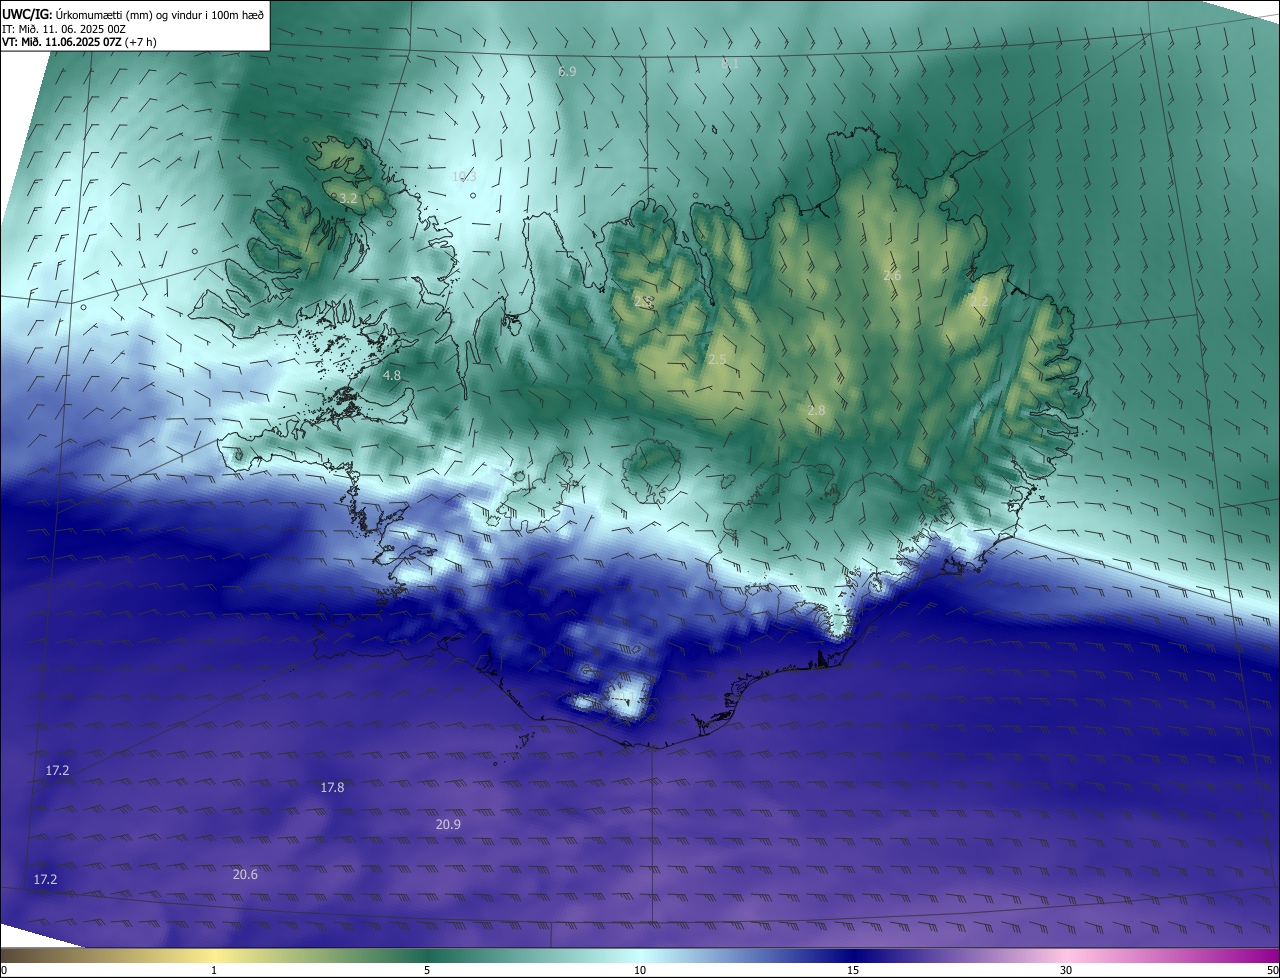Click the precipitation colour scale bar

point(640,955)
